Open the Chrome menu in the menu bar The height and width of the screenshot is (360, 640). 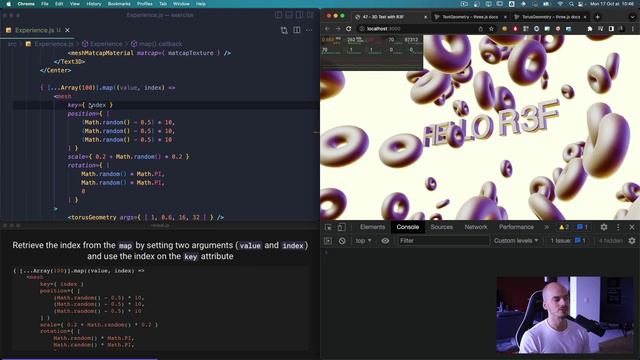(x=26, y=4)
